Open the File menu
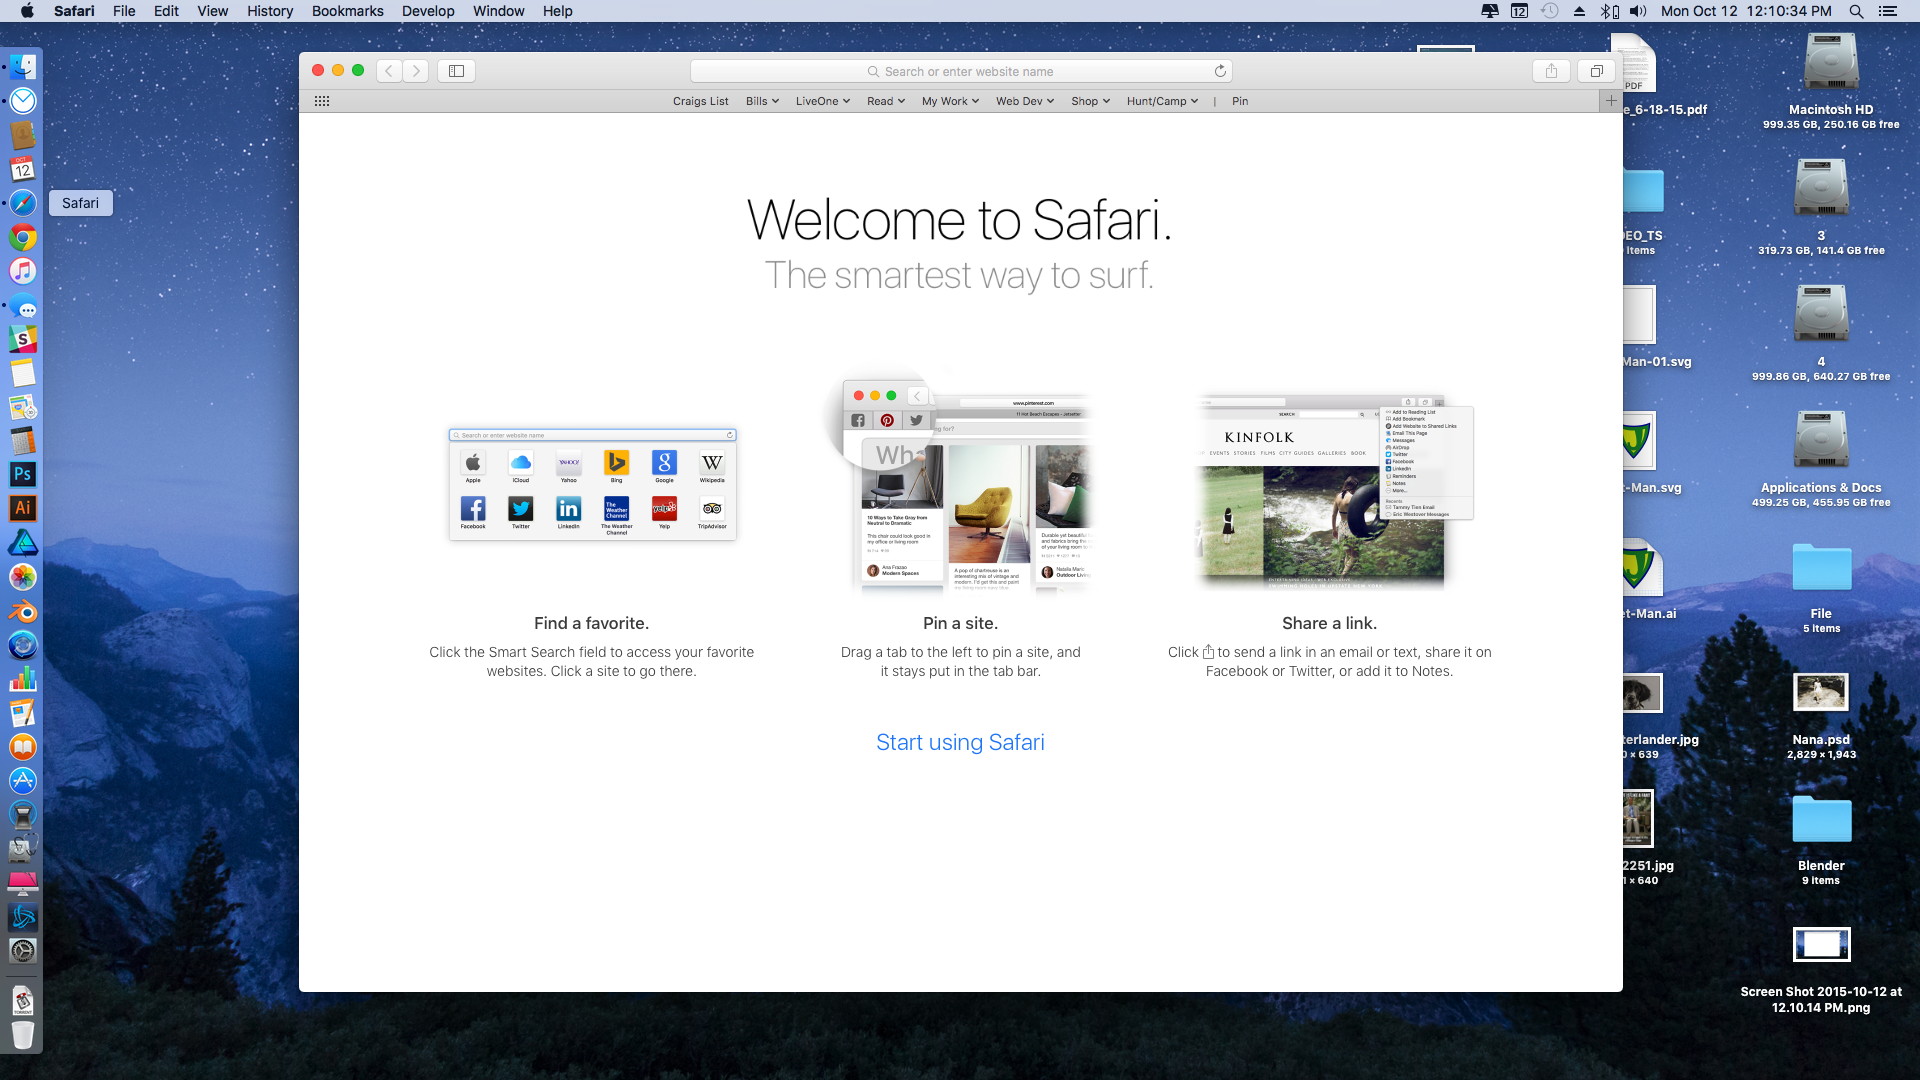Viewport: 1920px width, 1080px height. pyautogui.click(x=124, y=11)
